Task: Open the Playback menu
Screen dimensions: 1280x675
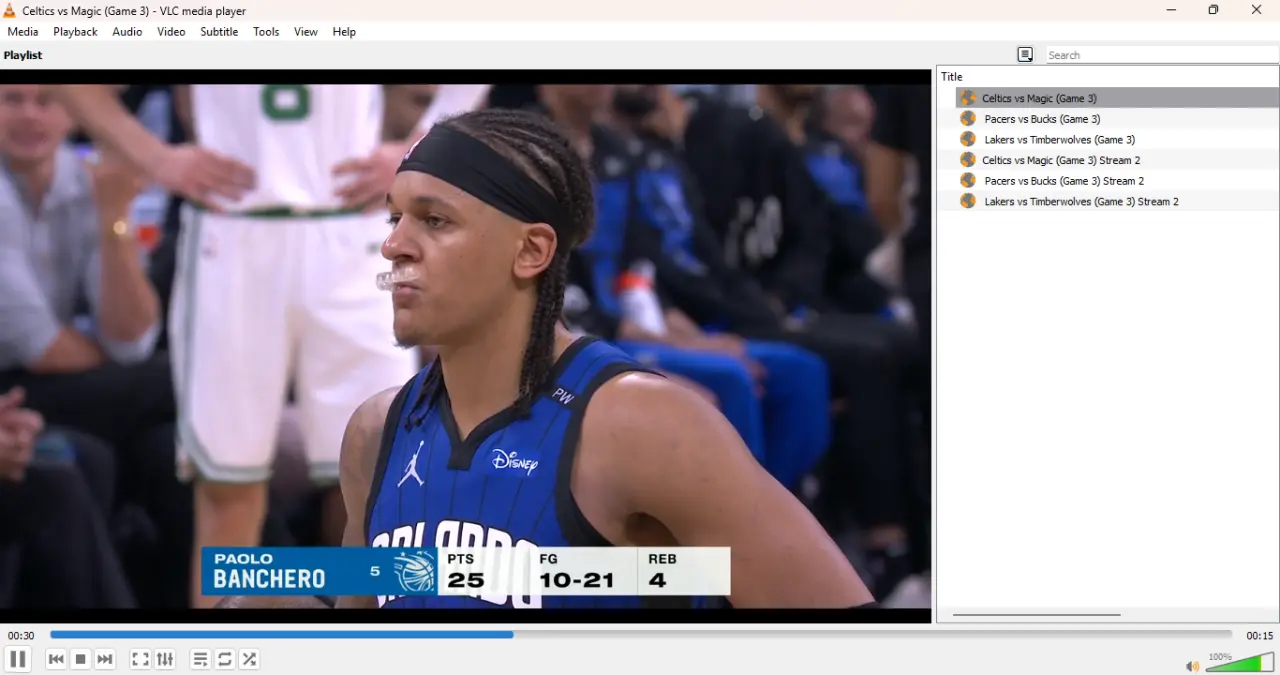Action: [75, 32]
